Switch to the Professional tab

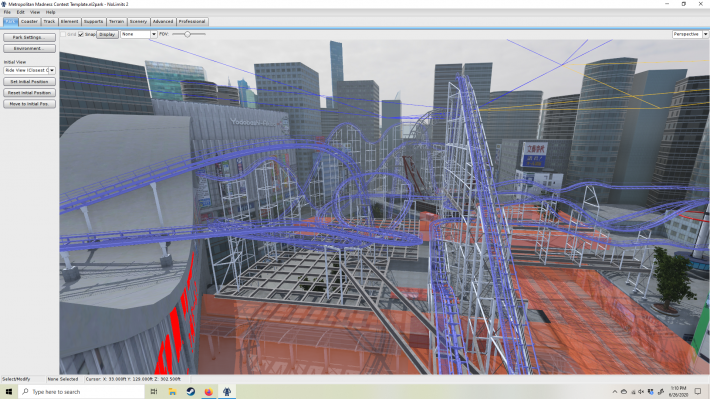(192, 22)
